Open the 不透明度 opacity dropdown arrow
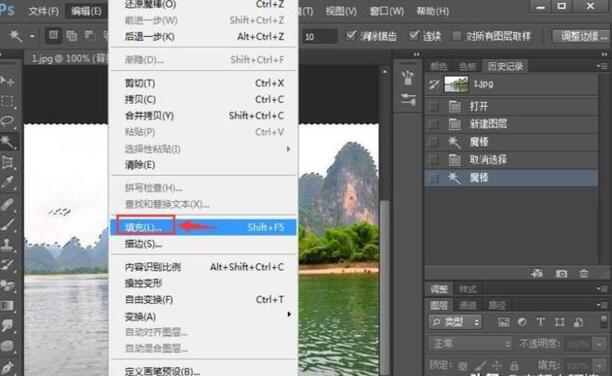Image resolution: width=612 pixels, height=376 pixels. click(x=600, y=344)
